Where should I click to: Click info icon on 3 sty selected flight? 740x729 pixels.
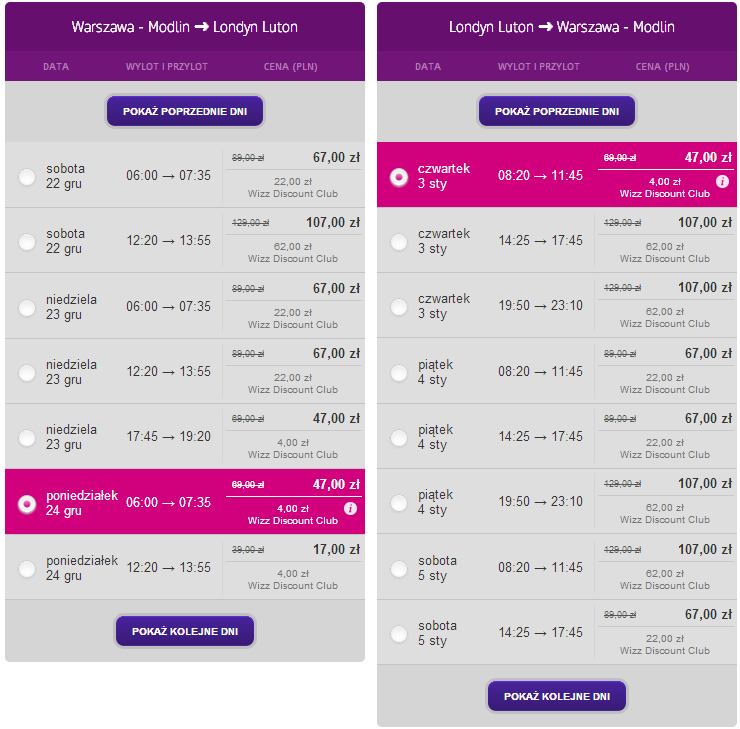[x=722, y=181]
